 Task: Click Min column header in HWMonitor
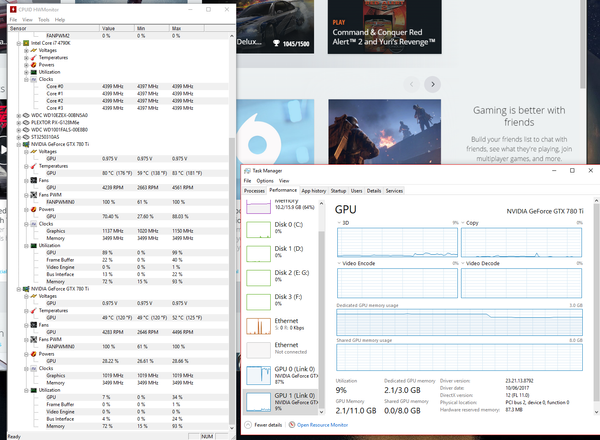tap(152, 28)
